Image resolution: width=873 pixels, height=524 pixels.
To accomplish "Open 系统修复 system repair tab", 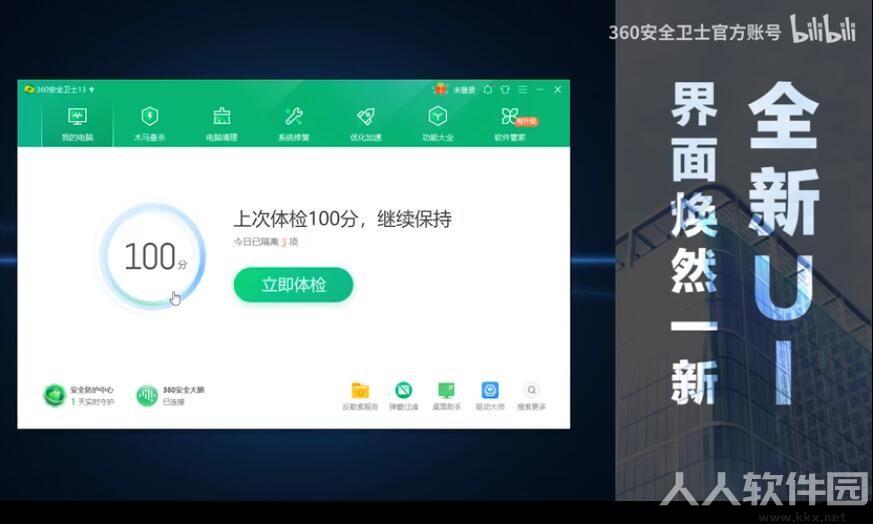I will 294,124.
